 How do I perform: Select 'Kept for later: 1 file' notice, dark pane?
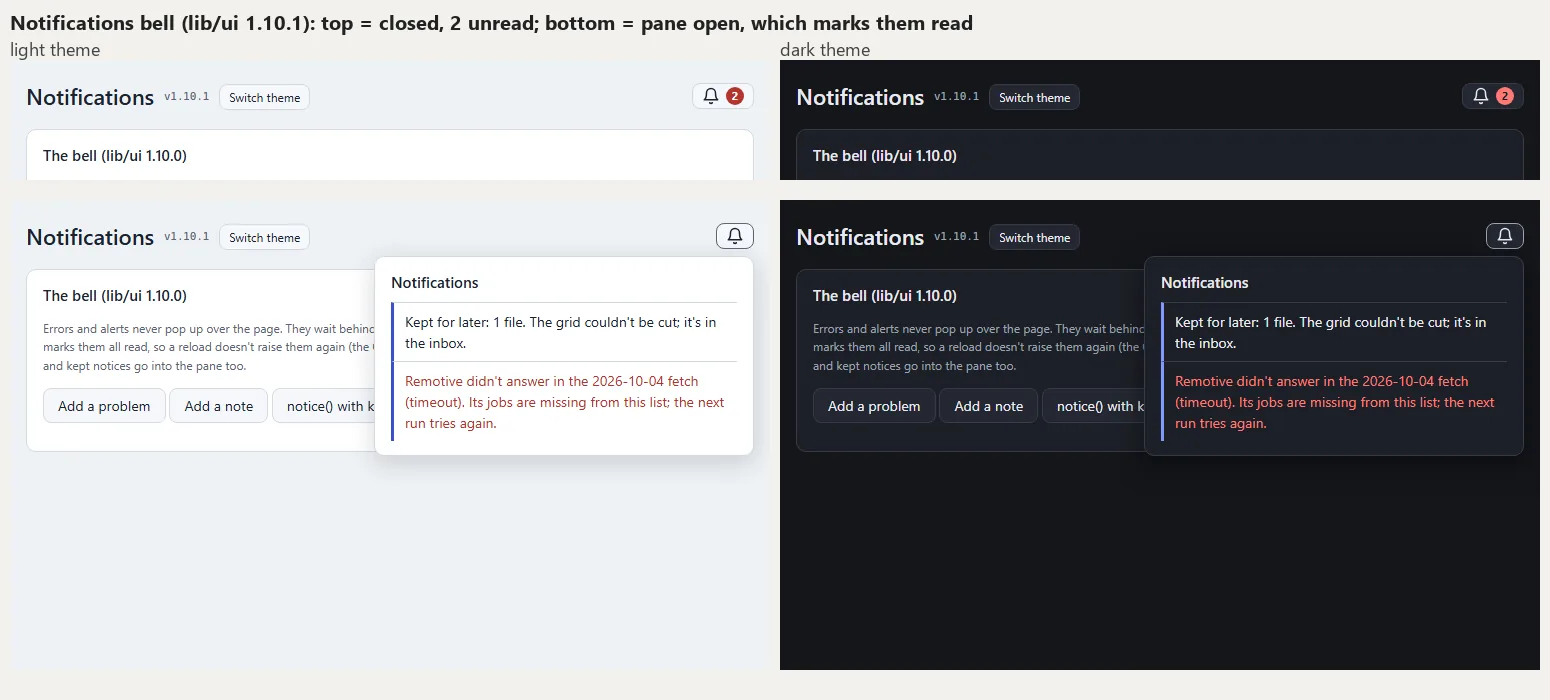pyautogui.click(x=1334, y=332)
